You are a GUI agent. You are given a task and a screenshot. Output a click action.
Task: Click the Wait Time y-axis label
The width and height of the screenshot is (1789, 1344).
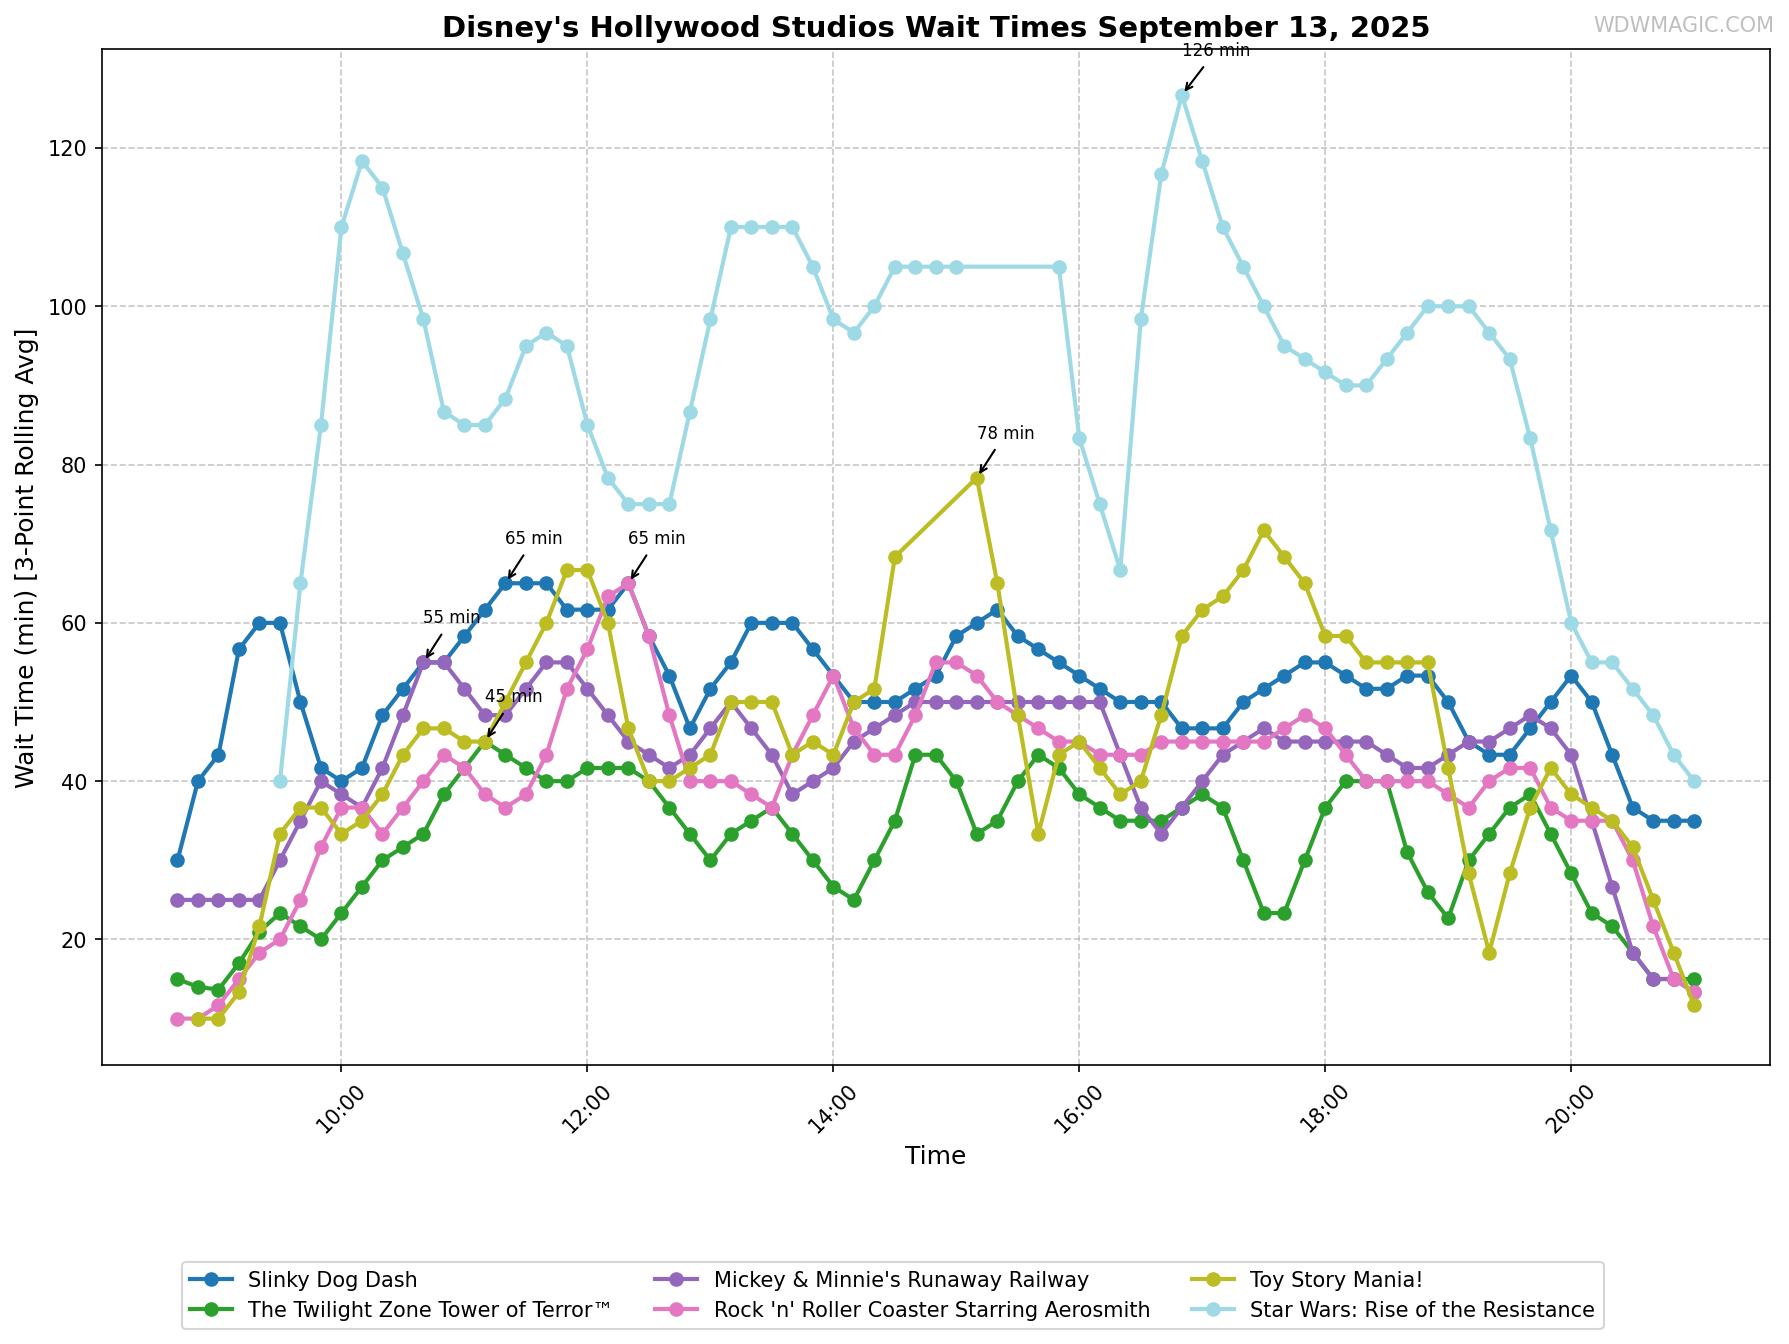pyautogui.click(x=26, y=557)
